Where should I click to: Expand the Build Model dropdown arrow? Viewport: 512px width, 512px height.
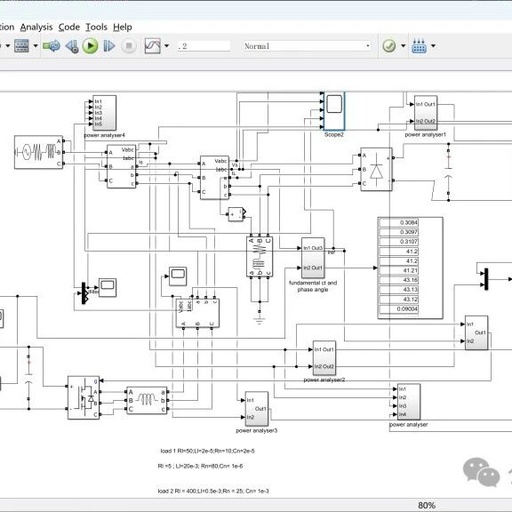tap(433, 46)
